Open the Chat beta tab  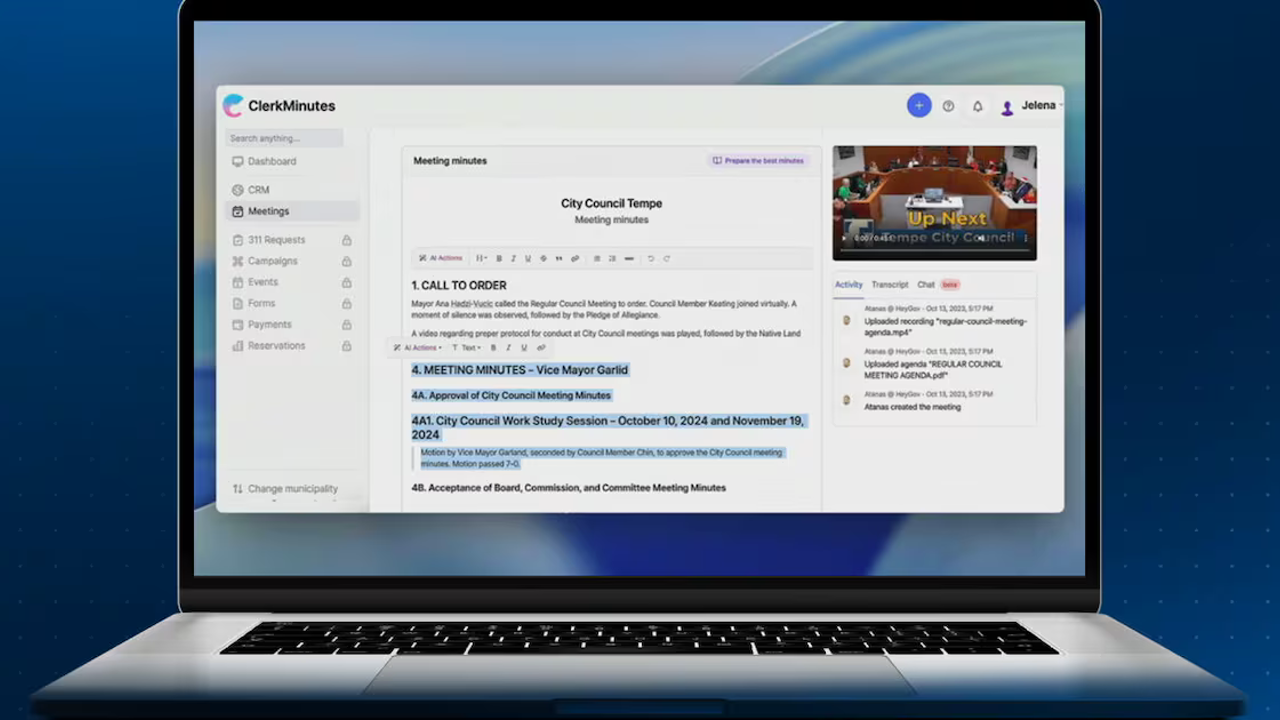pos(926,285)
